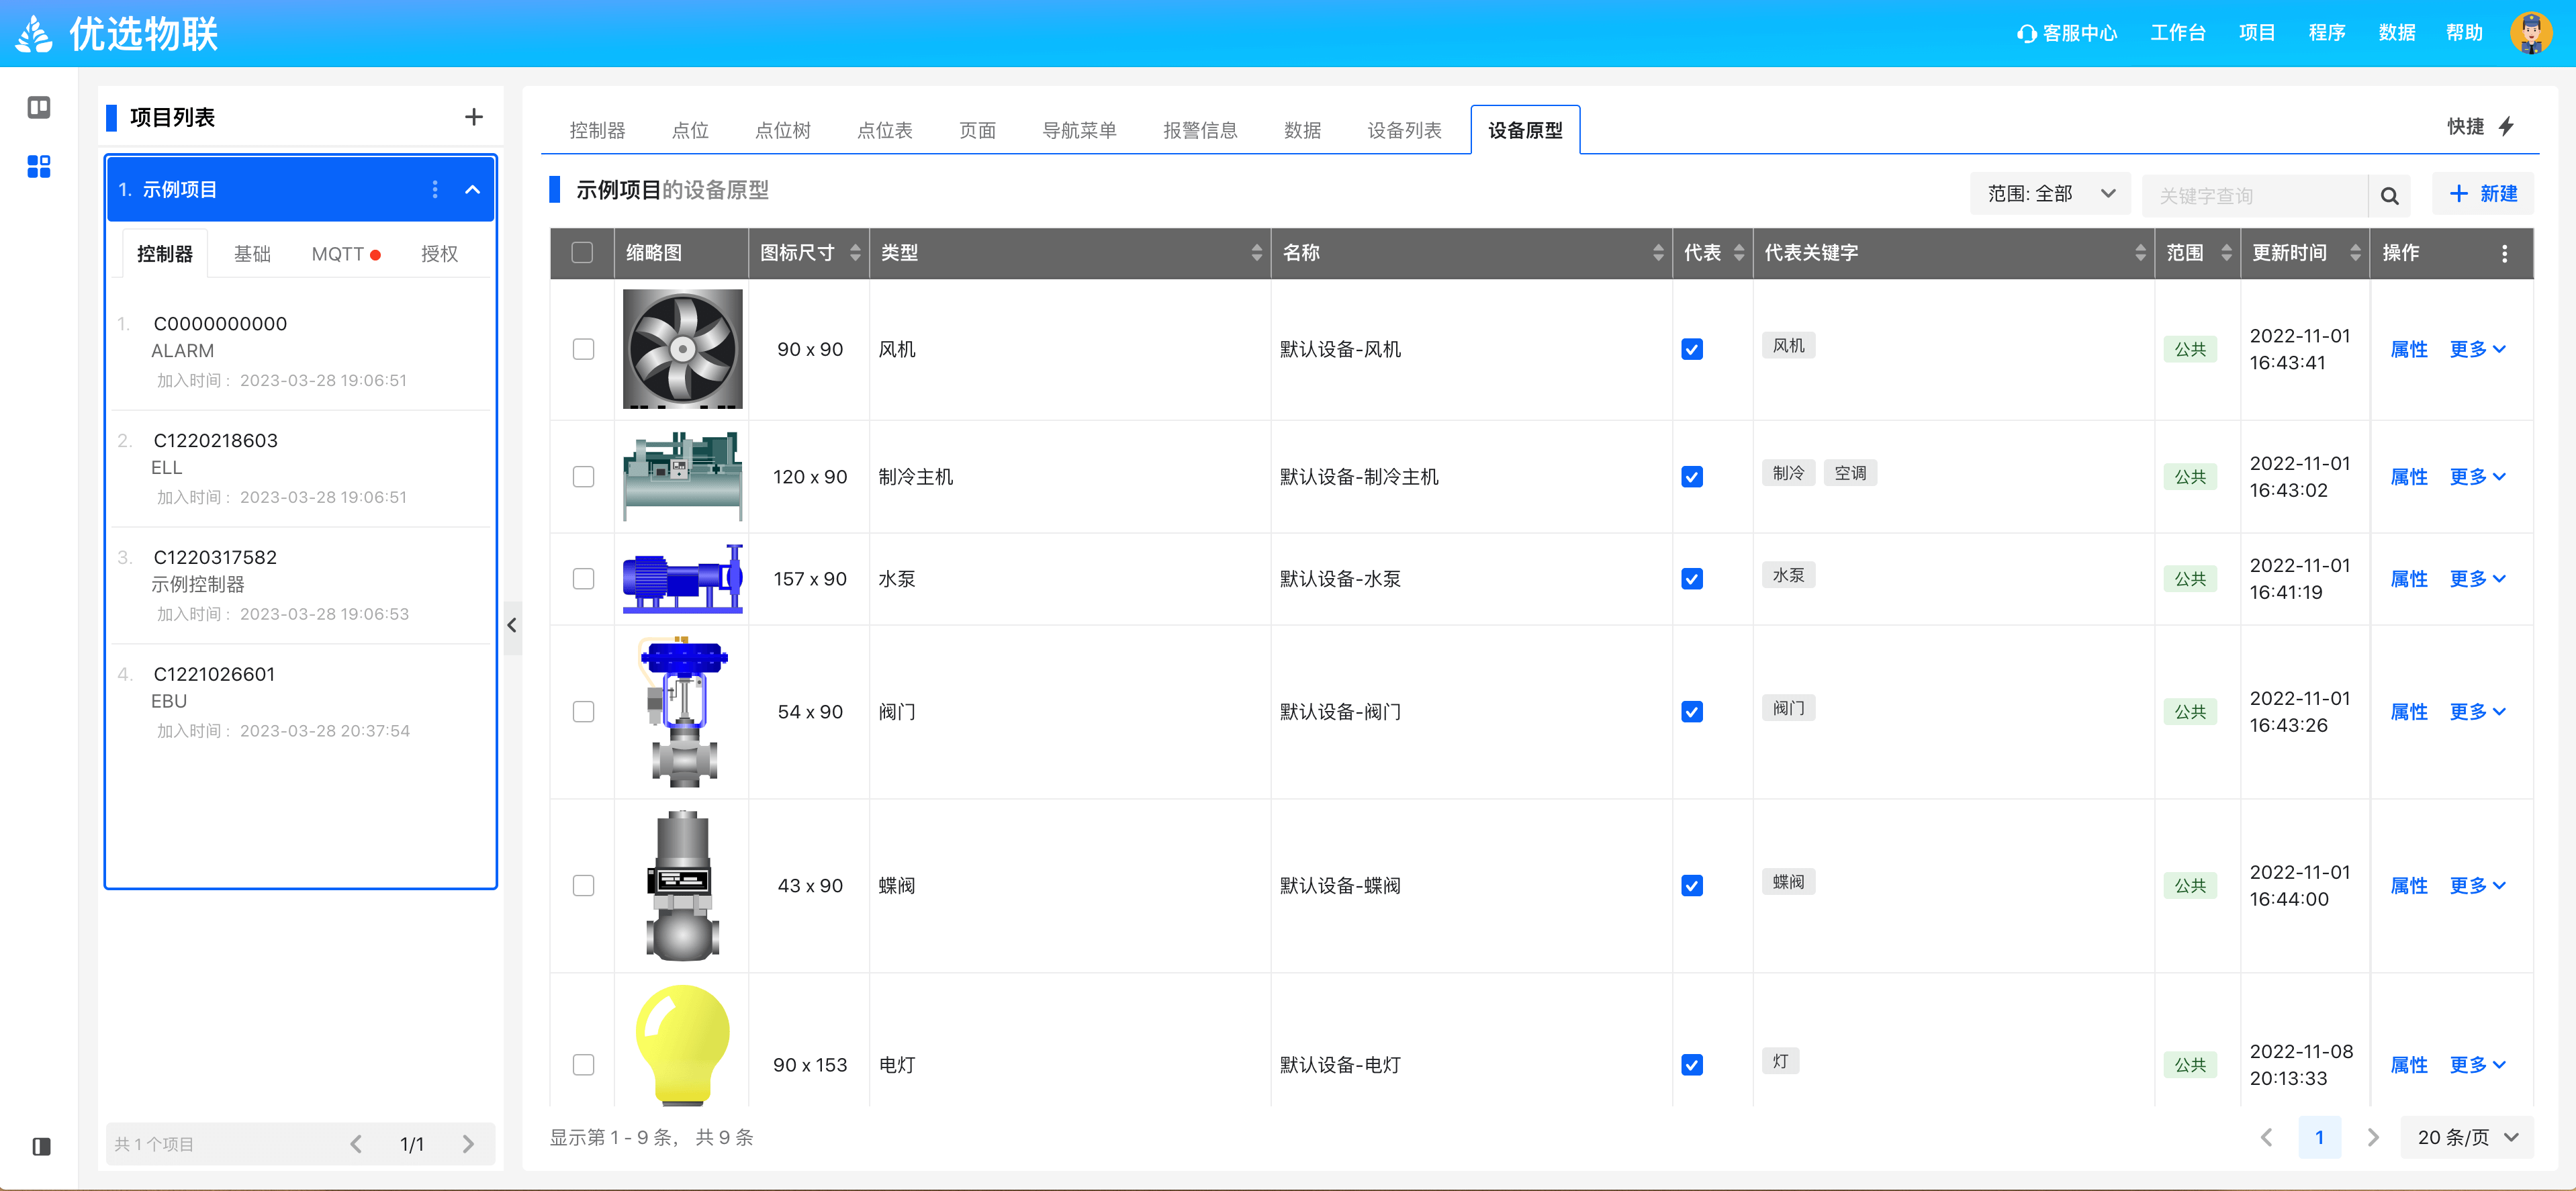
Task: Sort by 更新时间 column
Action: [x=2355, y=253]
